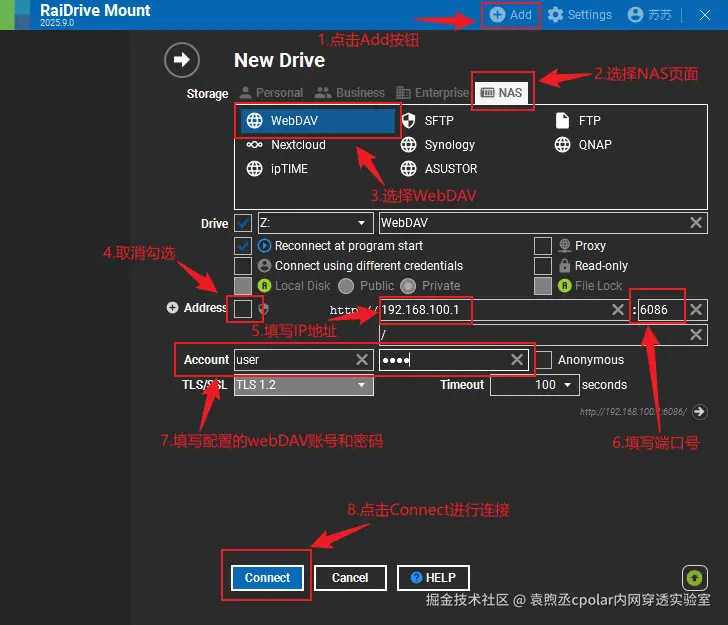Switch to the Personal storage tab
Image resolution: width=728 pixels, height=625 pixels.
point(272,93)
